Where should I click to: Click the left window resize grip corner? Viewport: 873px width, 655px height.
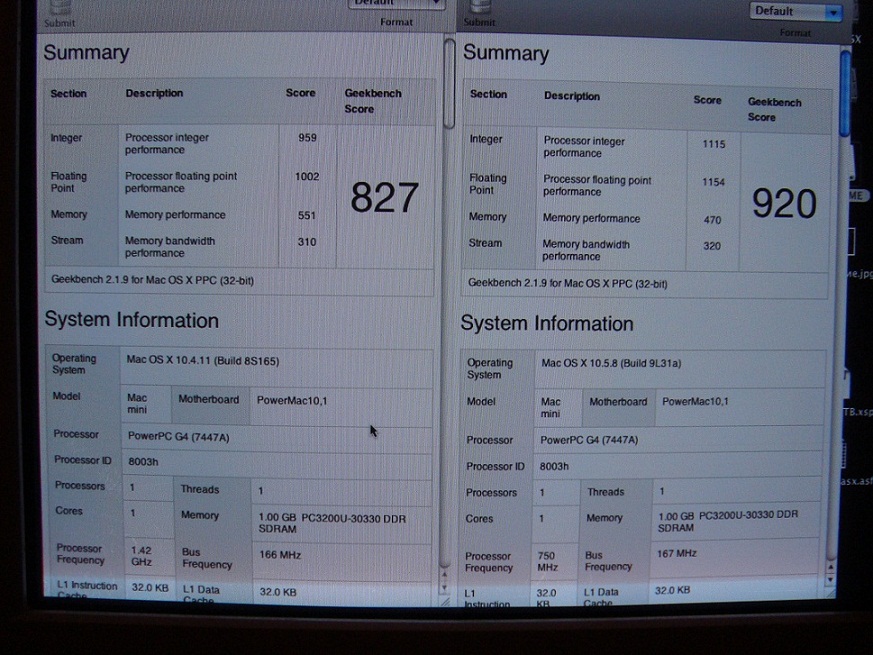444,602
